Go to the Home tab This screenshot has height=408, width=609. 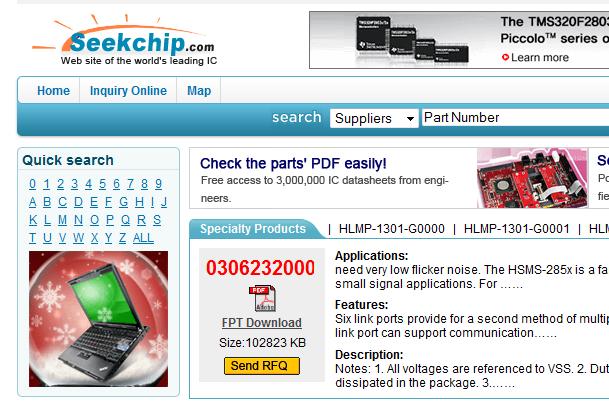pyautogui.click(x=53, y=91)
